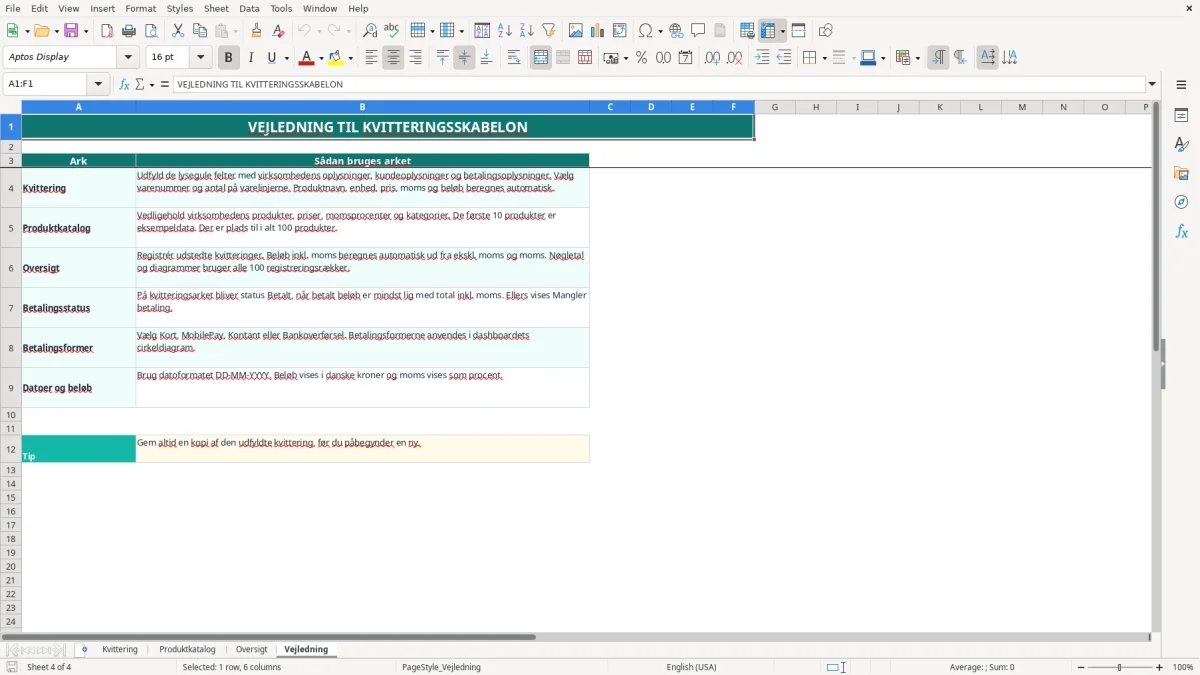Click the Zoom In plus button
This screenshot has height=675, width=1200.
[x=1160, y=667]
